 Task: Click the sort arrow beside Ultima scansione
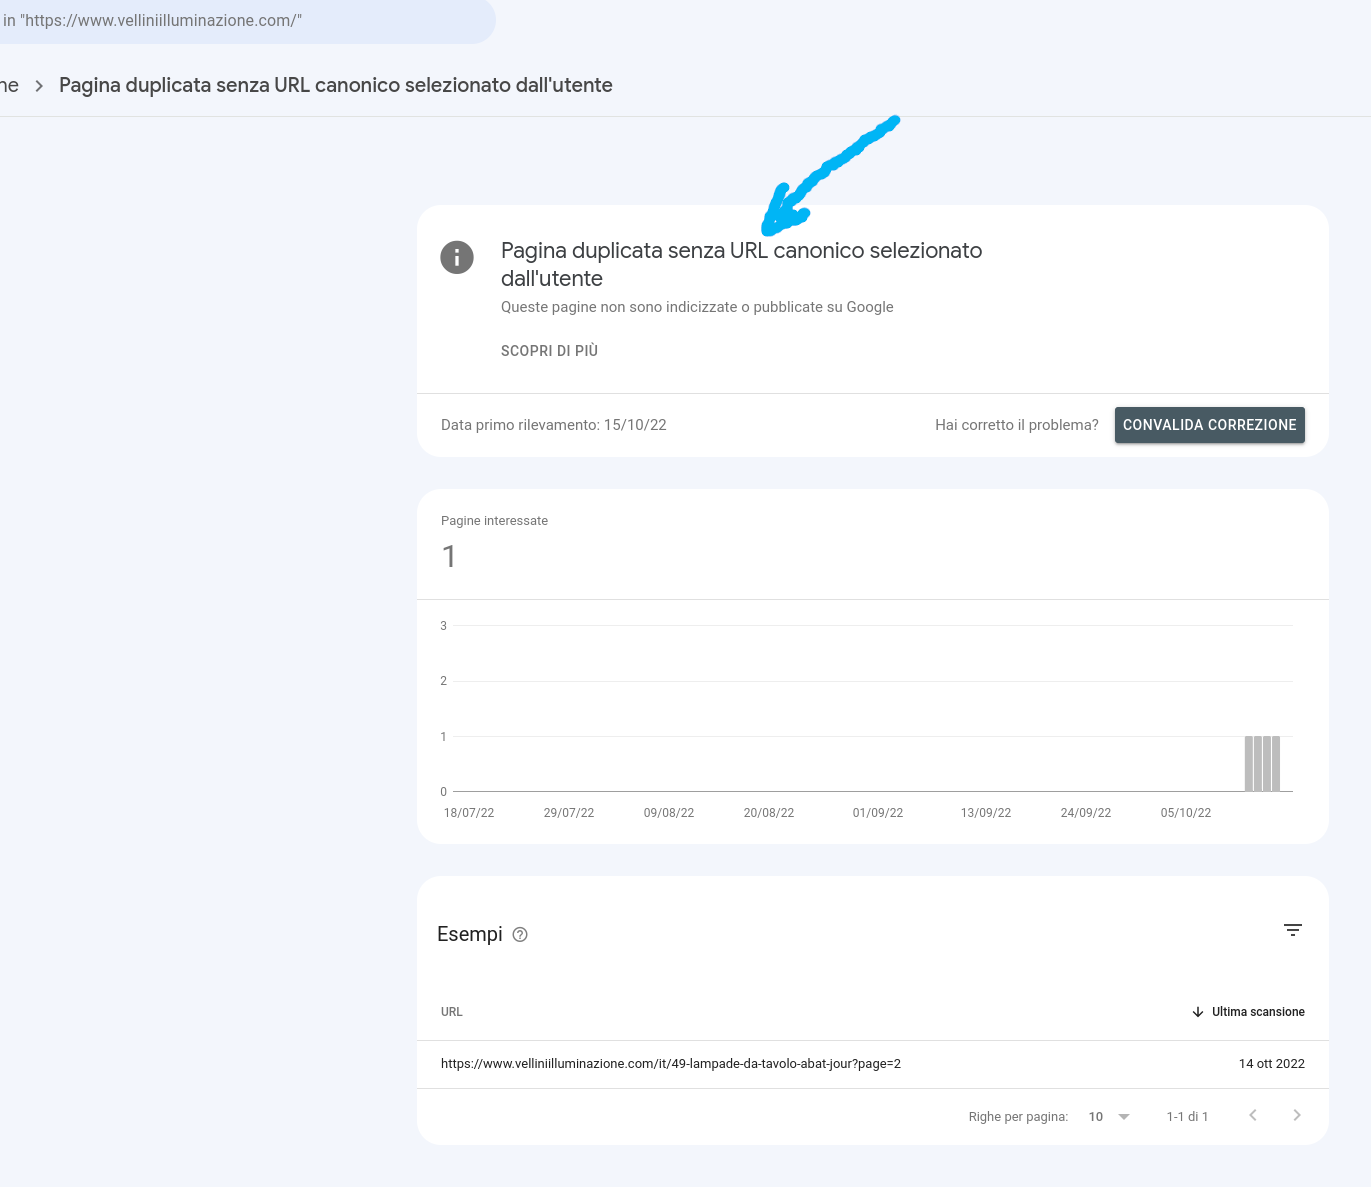(x=1197, y=1012)
